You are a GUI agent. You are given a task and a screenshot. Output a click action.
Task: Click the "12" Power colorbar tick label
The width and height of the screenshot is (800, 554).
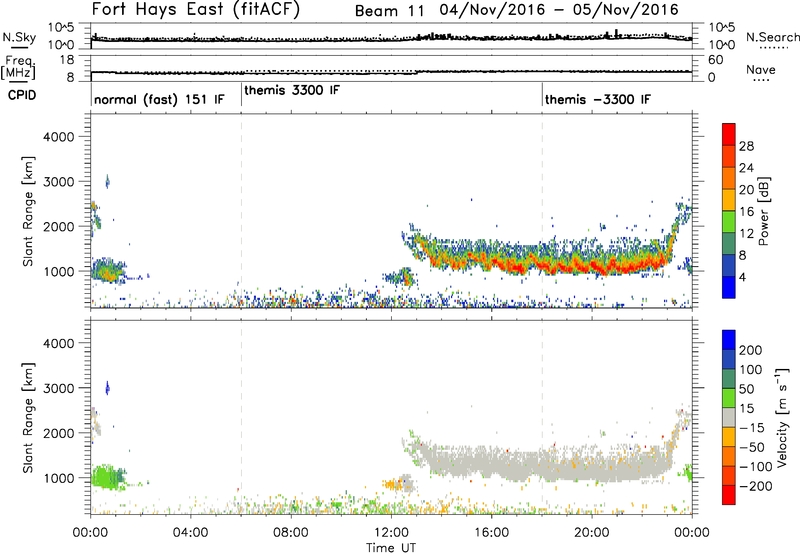pos(746,234)
